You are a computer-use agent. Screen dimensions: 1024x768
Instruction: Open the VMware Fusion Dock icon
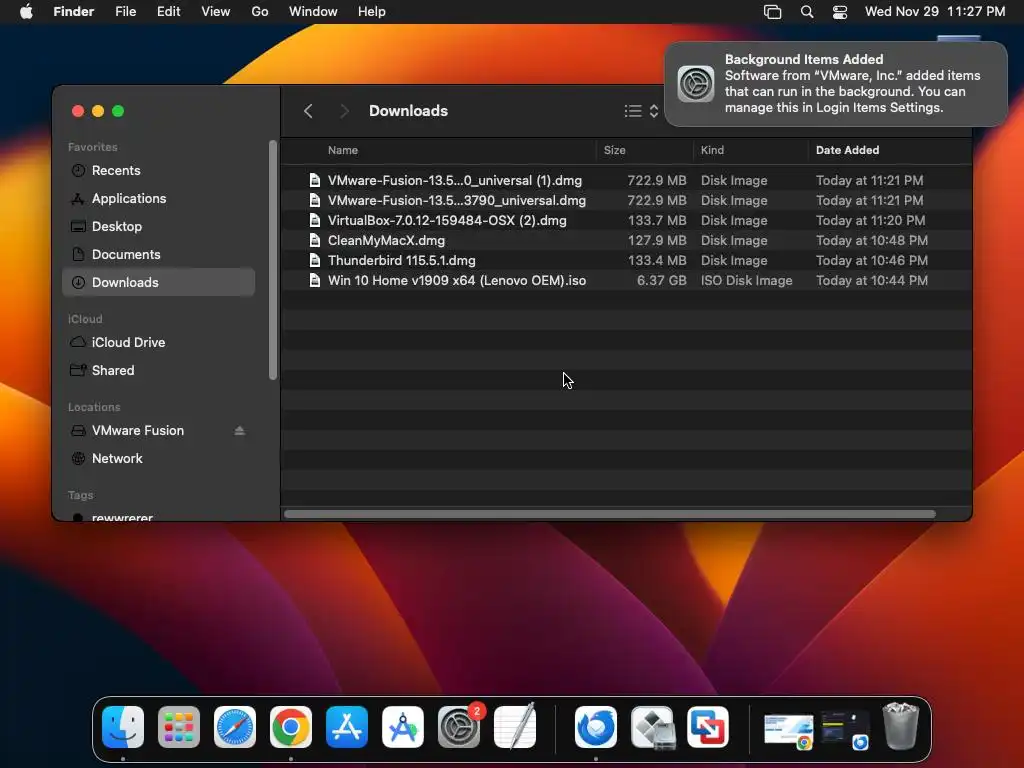tap(708, 727)
